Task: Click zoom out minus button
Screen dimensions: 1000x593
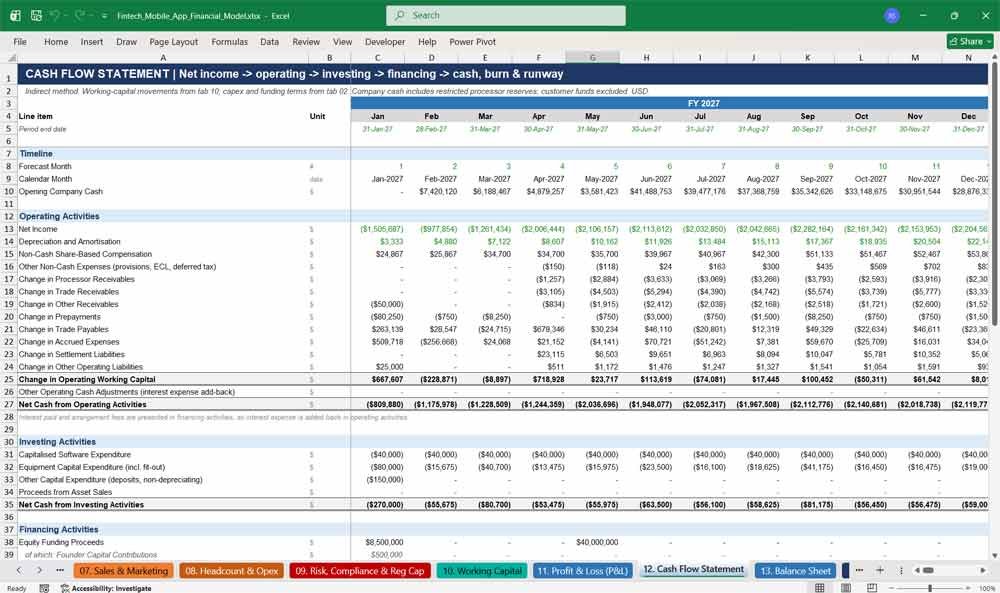Action: click(x=891, y=588)
